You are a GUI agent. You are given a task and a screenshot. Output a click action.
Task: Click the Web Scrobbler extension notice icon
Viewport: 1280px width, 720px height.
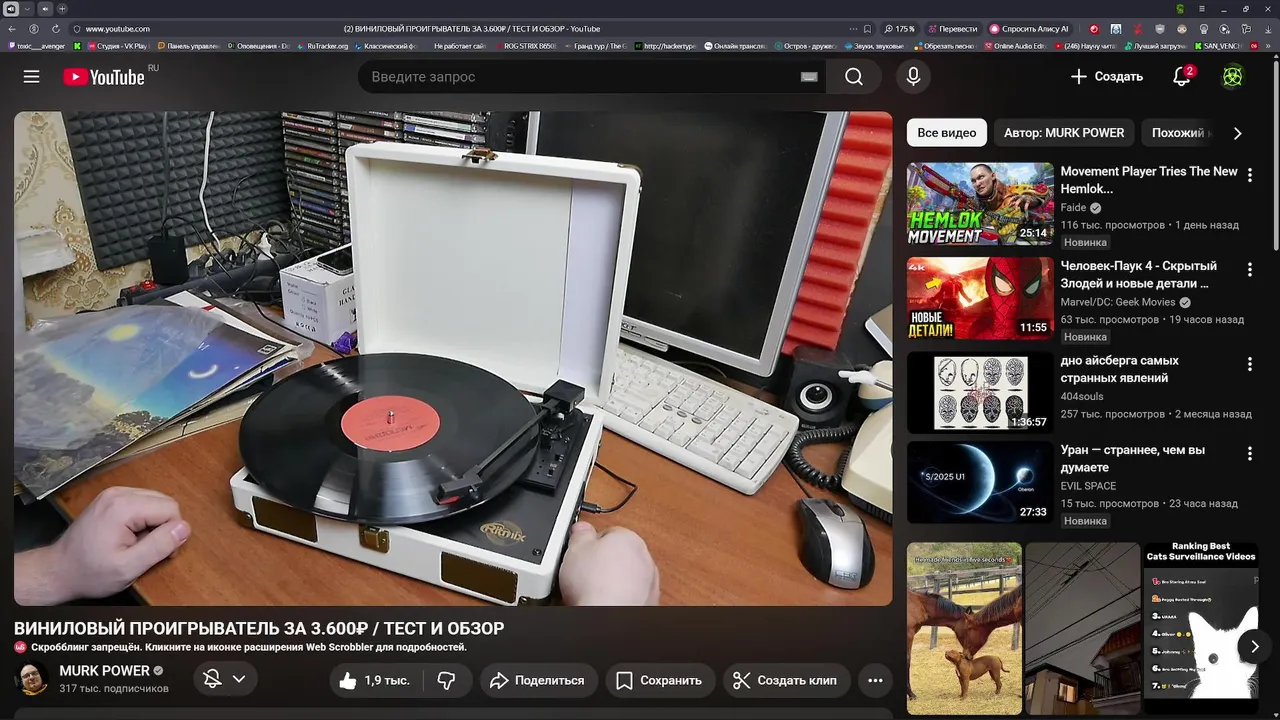pyautogui.click(x=20, y=647)
